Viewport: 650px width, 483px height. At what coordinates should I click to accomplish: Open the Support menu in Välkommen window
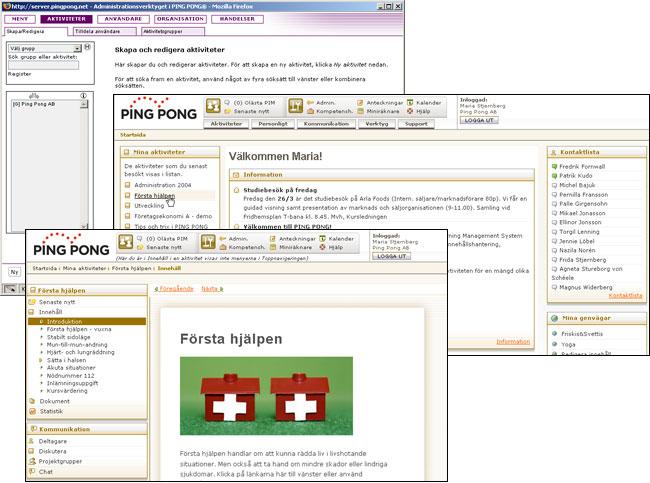coord(416,124)
